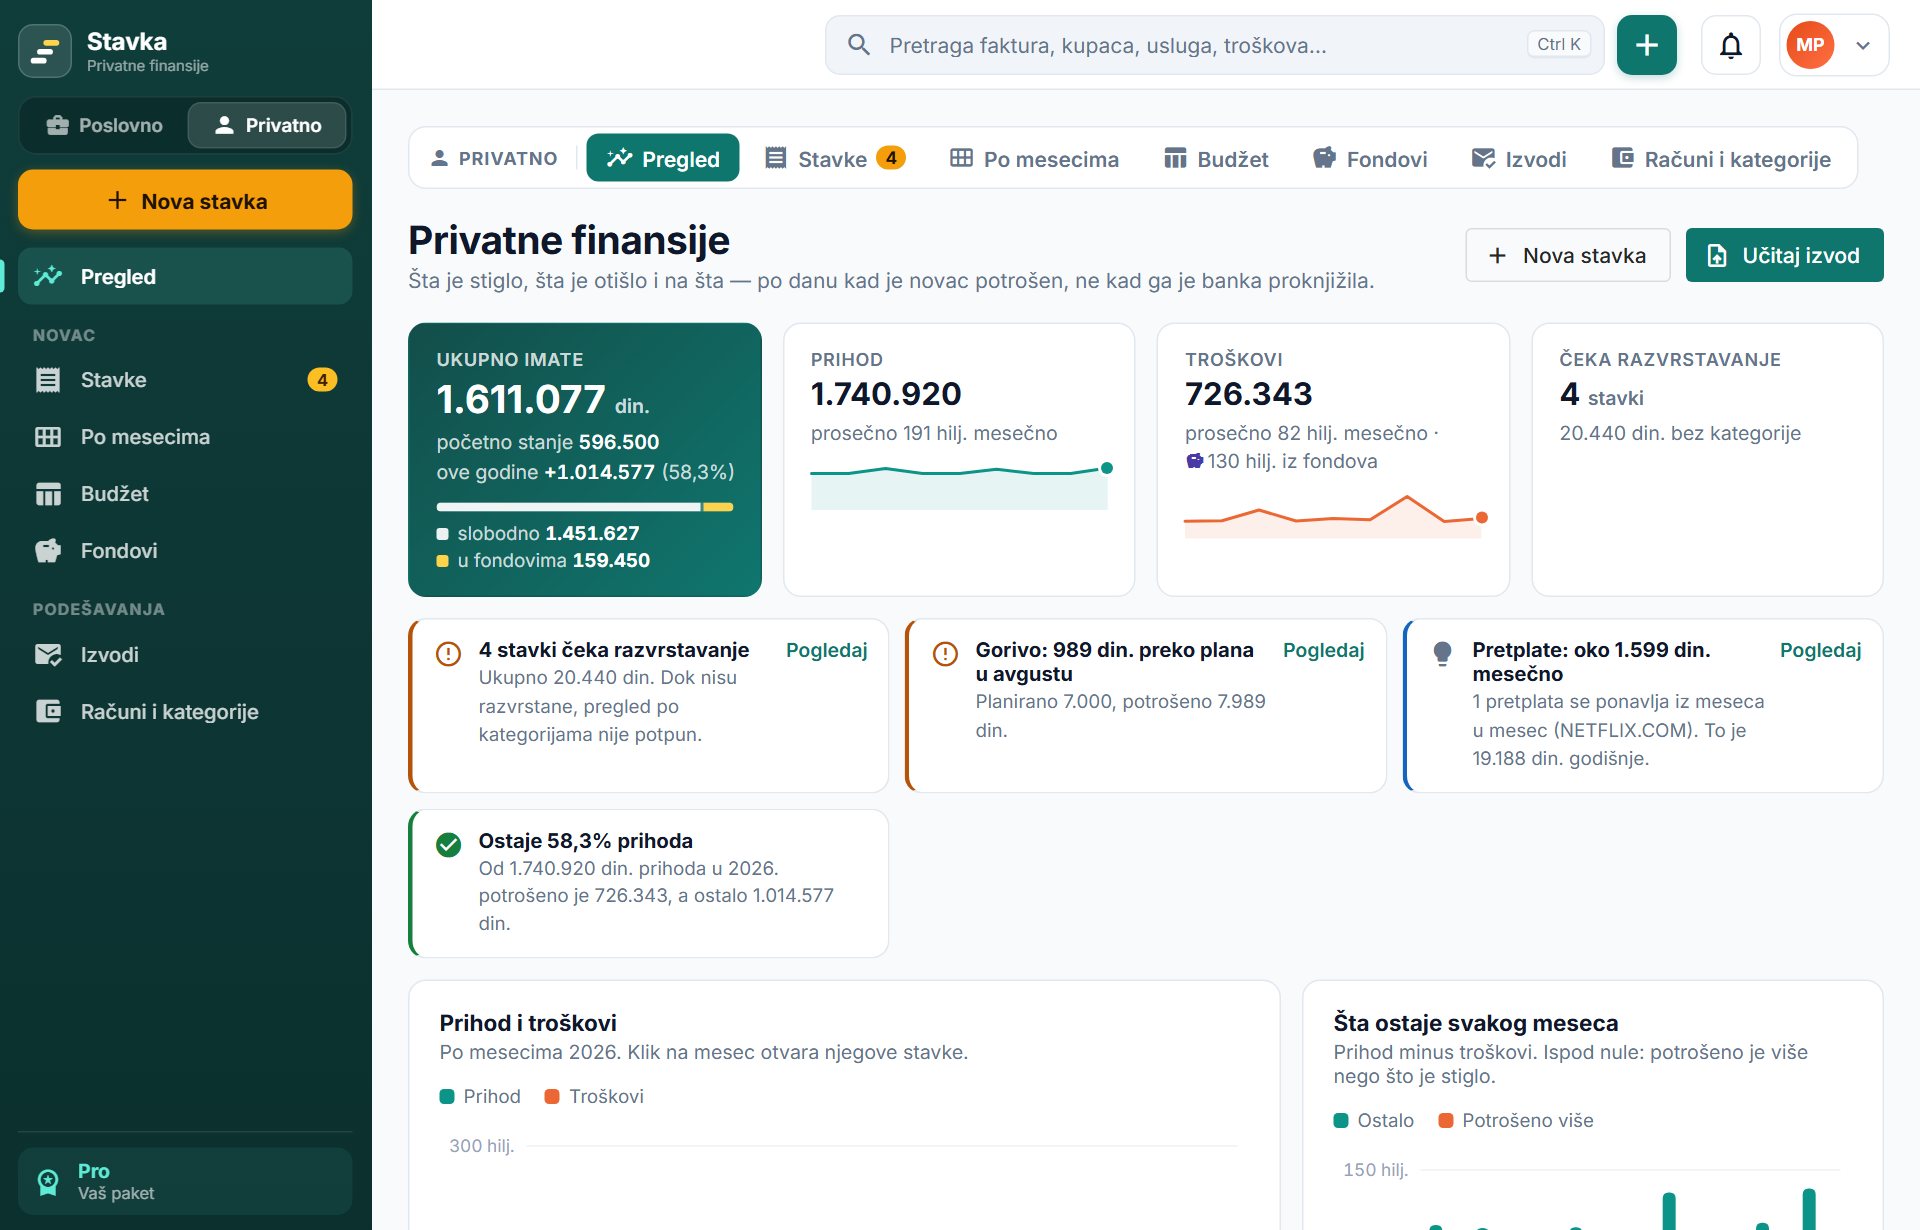Click the green checkmark on Ostaje 58,3% card
This screenshot has width=1920, height=1230.
[x=449, y=845]
